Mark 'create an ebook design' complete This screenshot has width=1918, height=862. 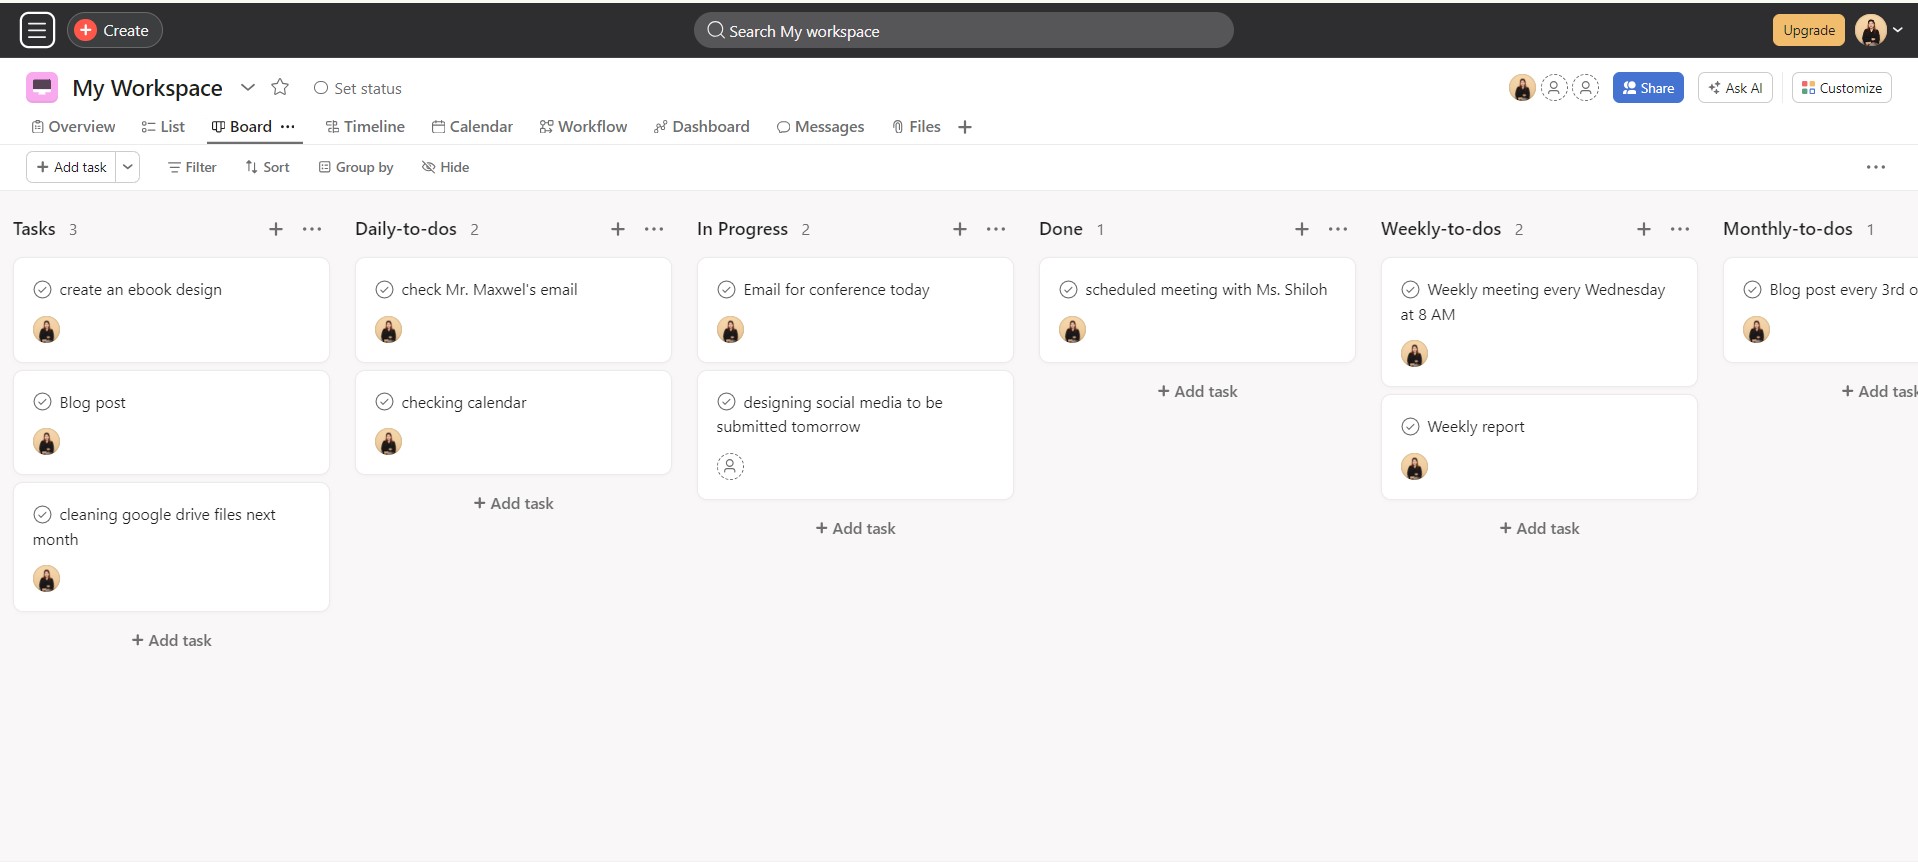42,289
